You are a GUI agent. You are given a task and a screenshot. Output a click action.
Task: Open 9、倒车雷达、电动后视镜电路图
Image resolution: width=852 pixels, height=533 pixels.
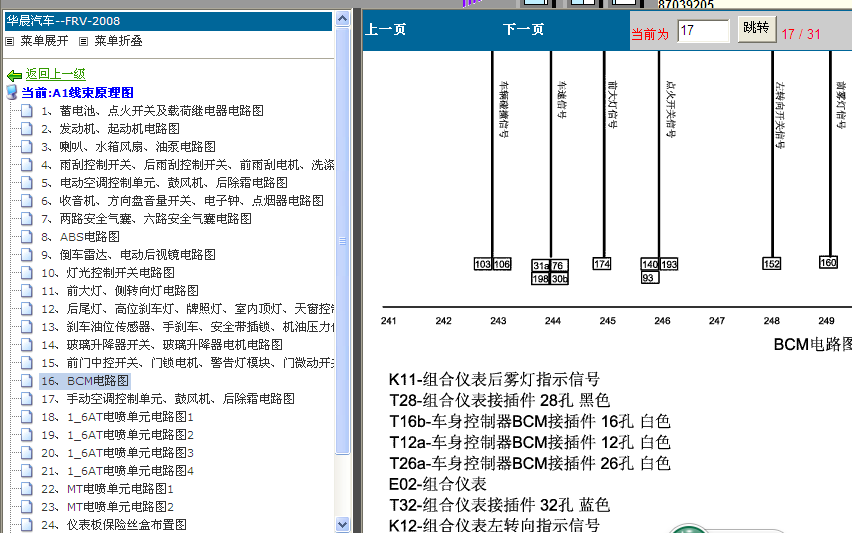128,255
